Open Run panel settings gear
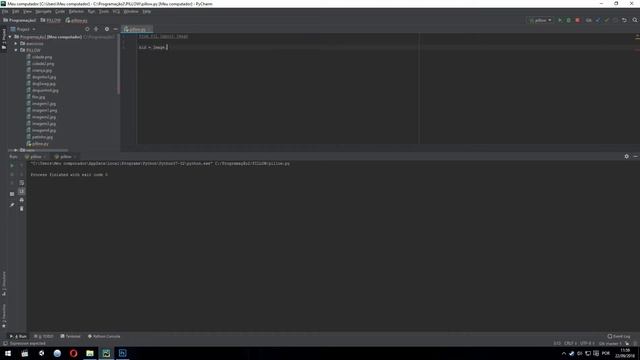Image resolution: width=640 pixels, height=360 pixels. click(627, 156)
